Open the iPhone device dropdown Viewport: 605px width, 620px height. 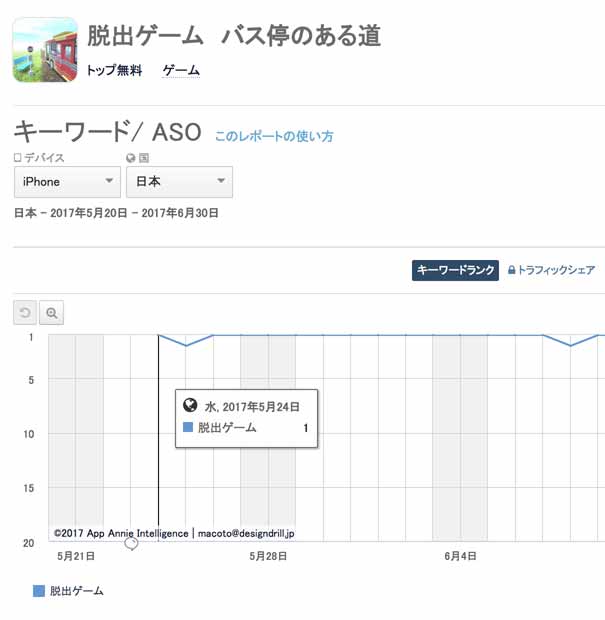pos(67,182)
